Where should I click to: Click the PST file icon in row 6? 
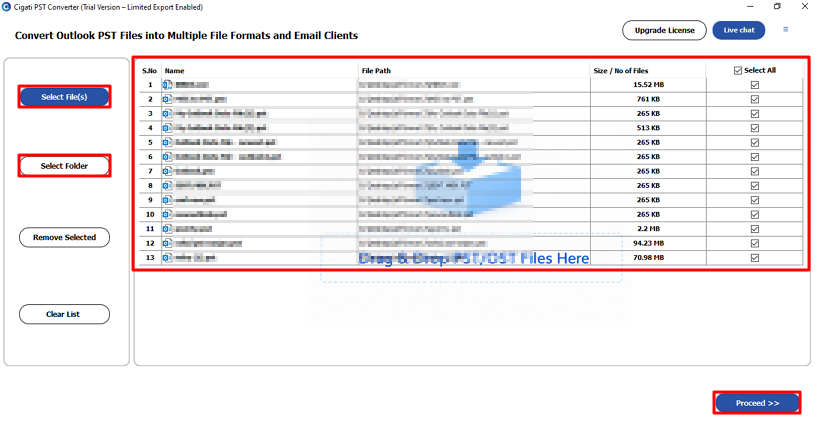[167, 157]
